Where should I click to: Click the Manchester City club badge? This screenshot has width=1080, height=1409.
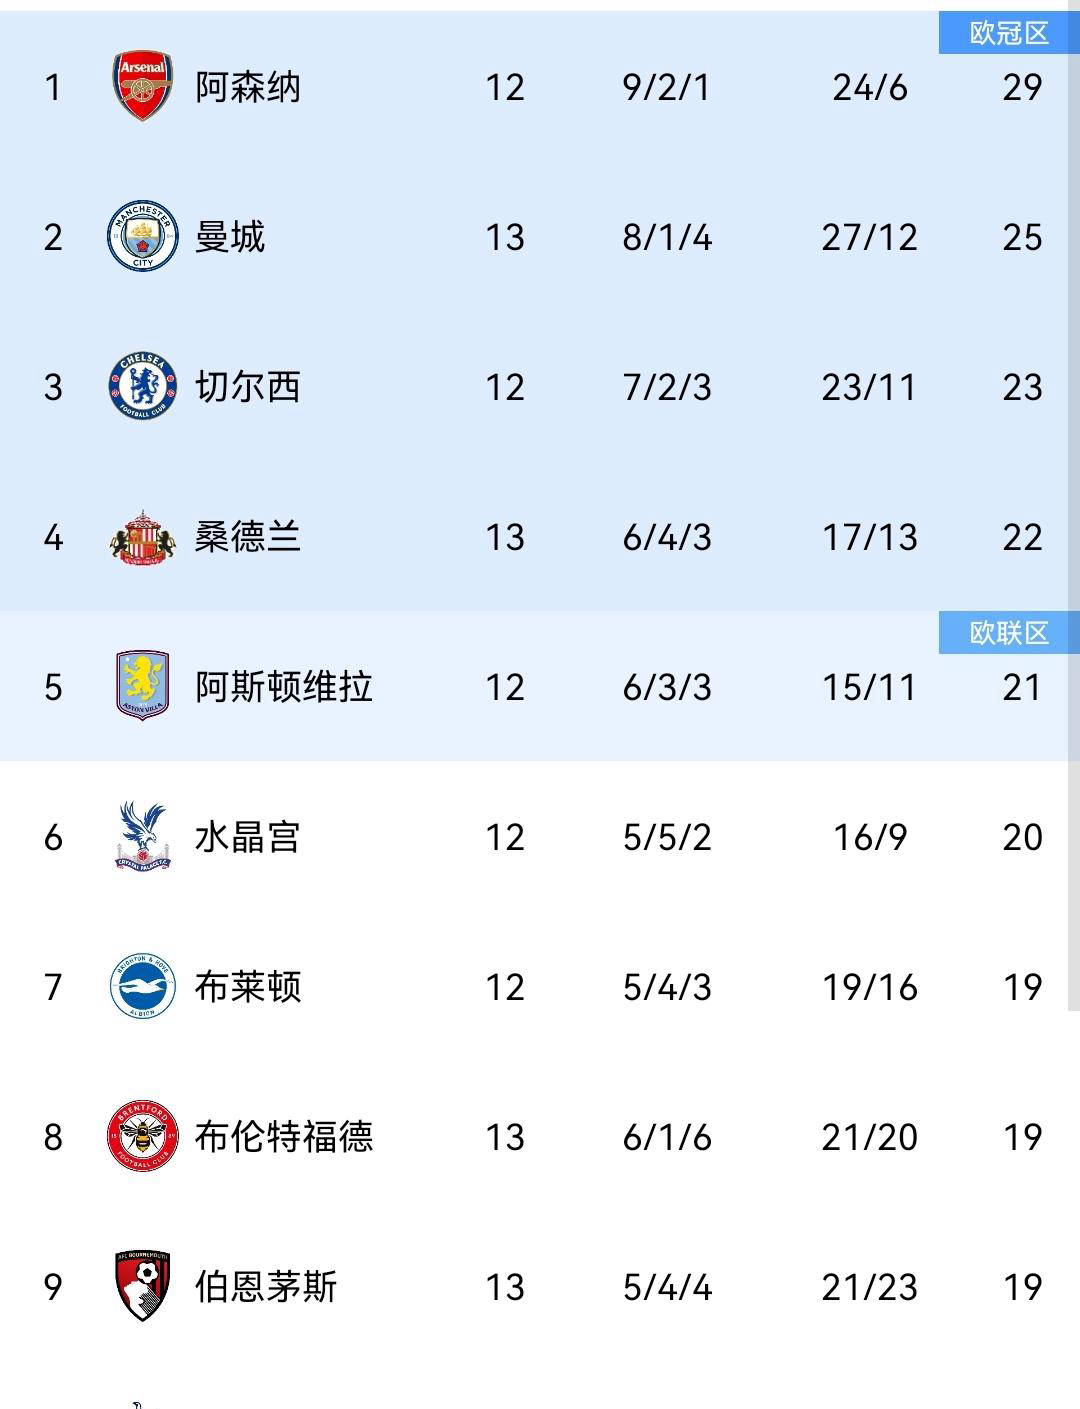(x=143, y=238)
